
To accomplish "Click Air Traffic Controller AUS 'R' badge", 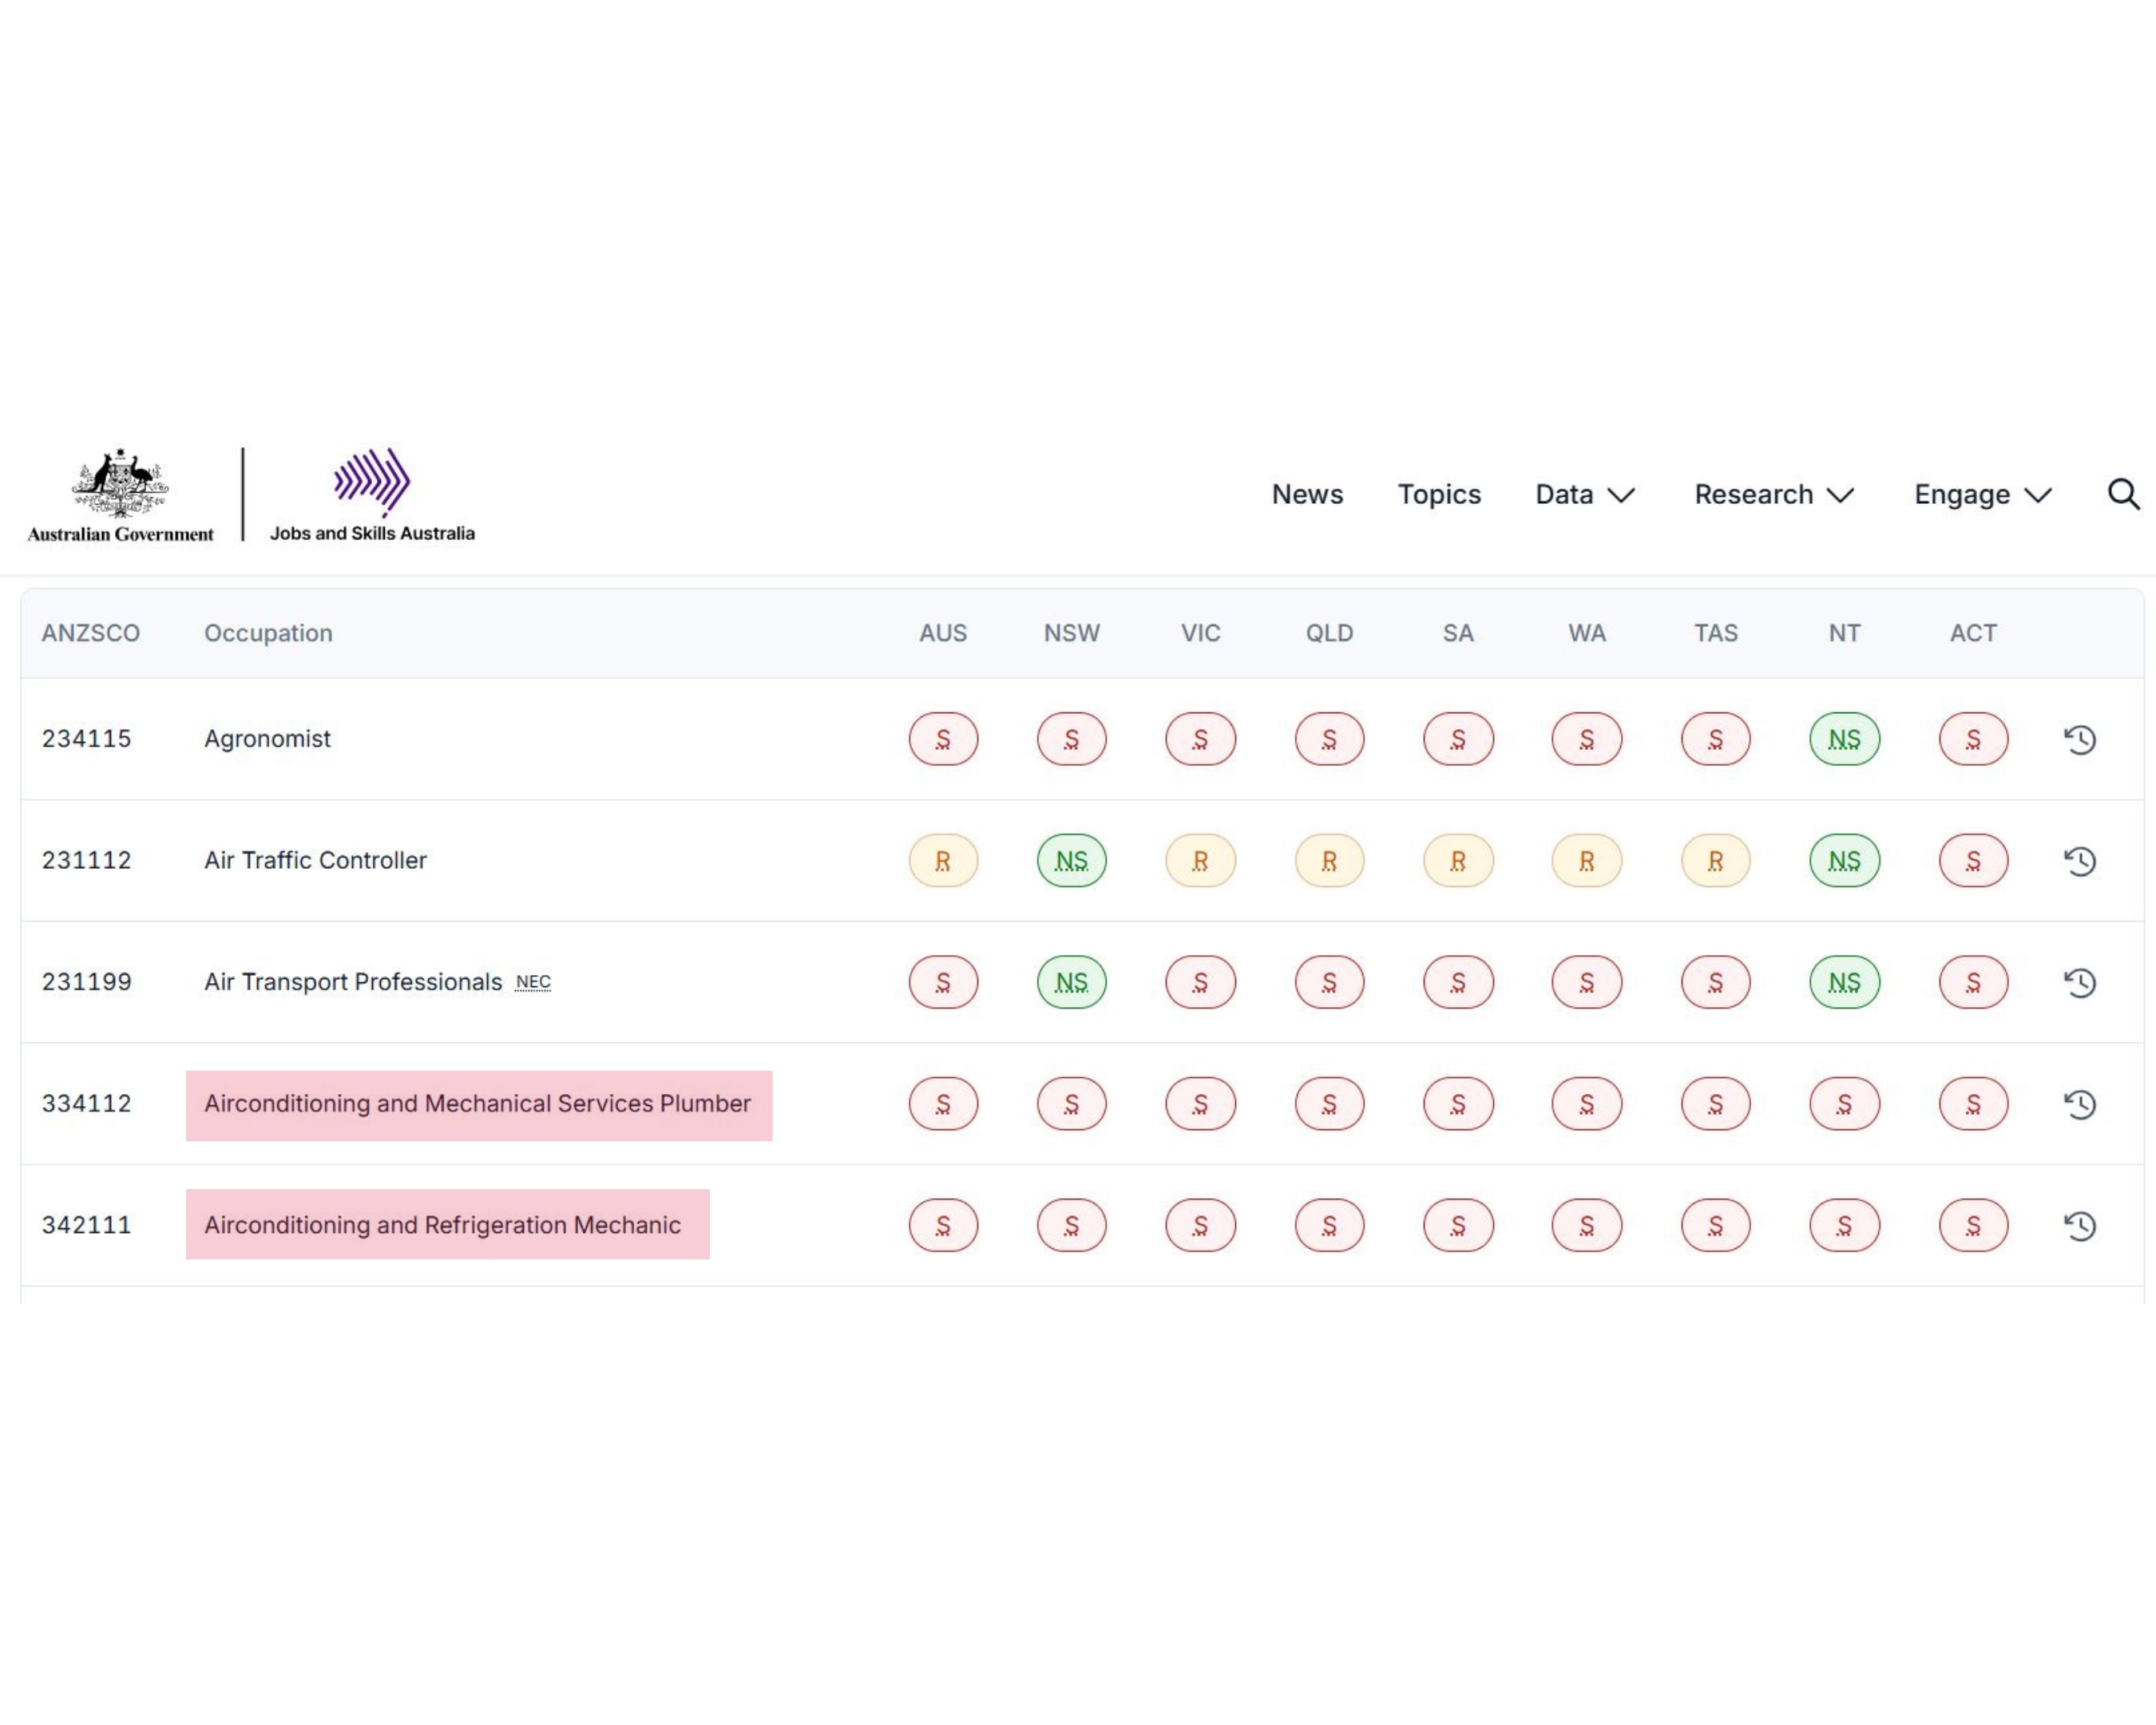I will click(x=943, y=861).
